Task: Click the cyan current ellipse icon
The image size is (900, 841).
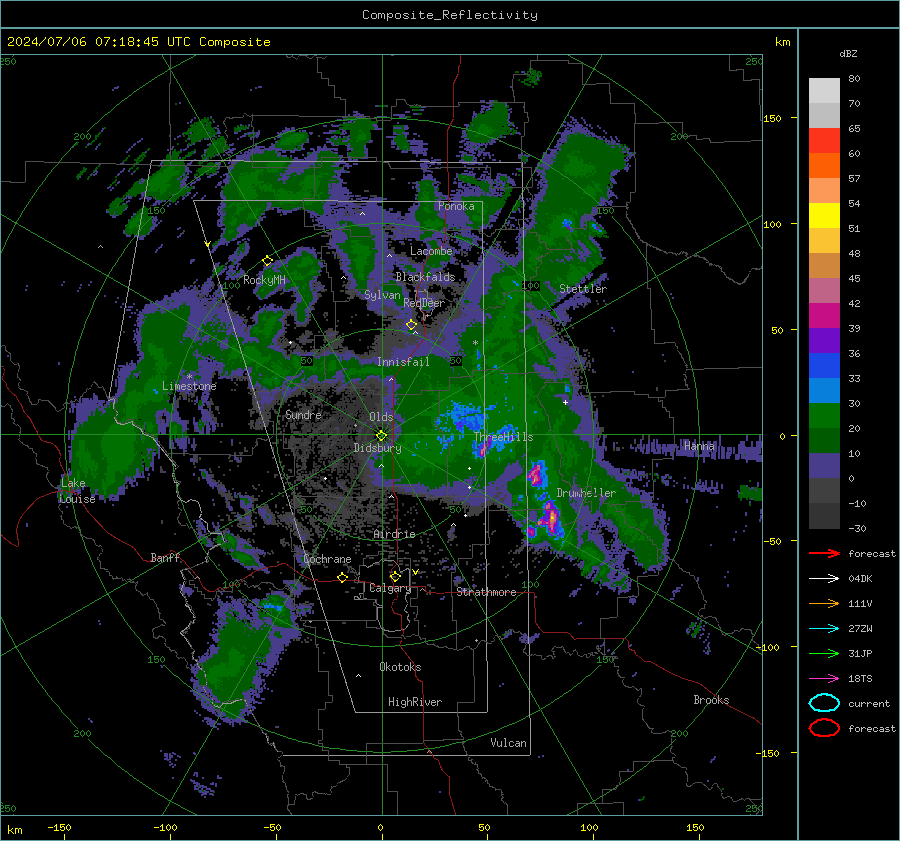Action: [x=824, y=703]
